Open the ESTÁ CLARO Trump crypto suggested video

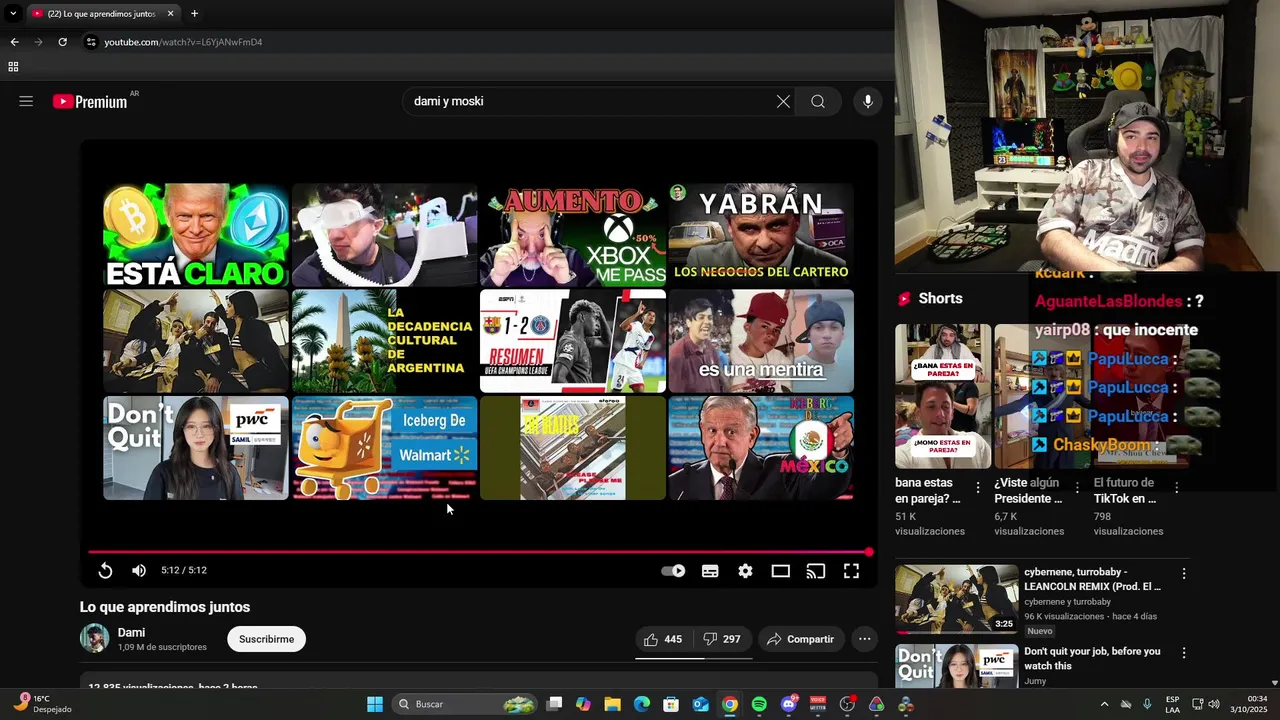(196, 235)
